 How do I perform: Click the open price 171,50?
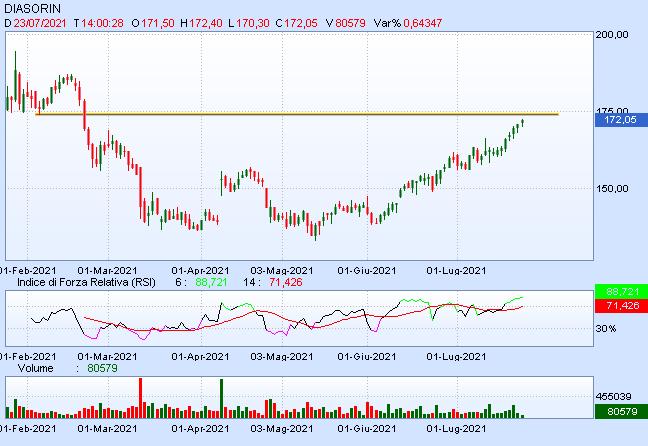tap(157, 23)
